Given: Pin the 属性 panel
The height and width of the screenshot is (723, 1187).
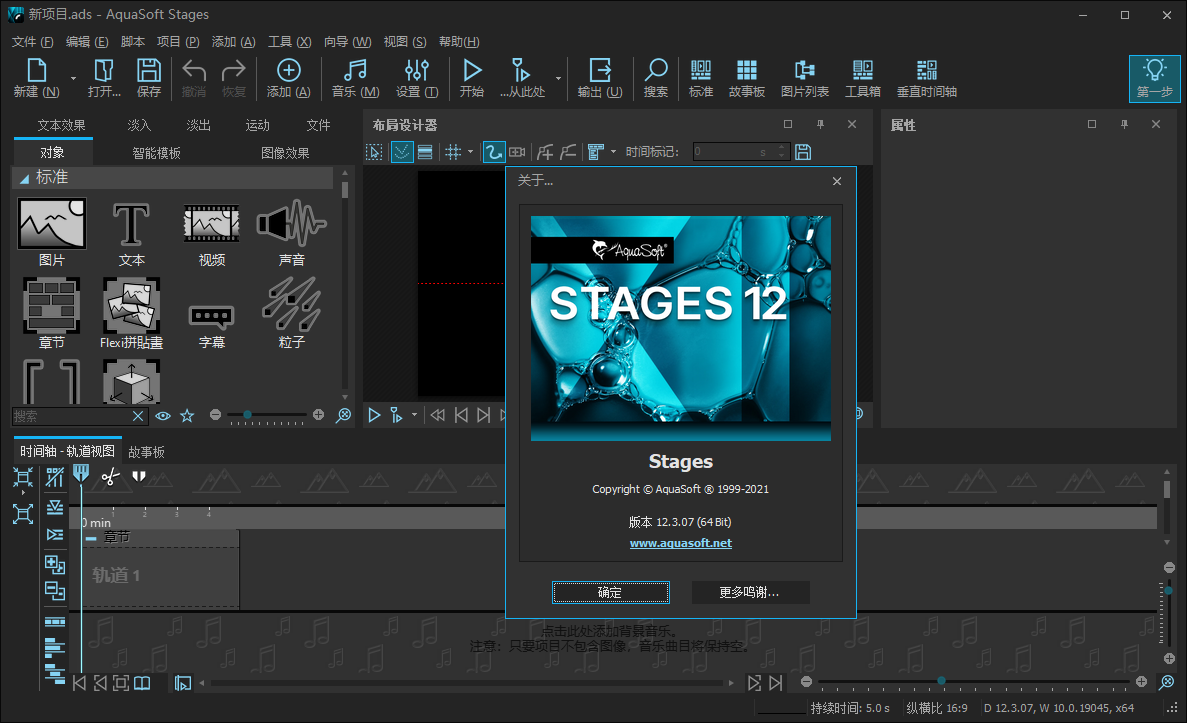Looking at the screenshot, I should click(1124, 124).
